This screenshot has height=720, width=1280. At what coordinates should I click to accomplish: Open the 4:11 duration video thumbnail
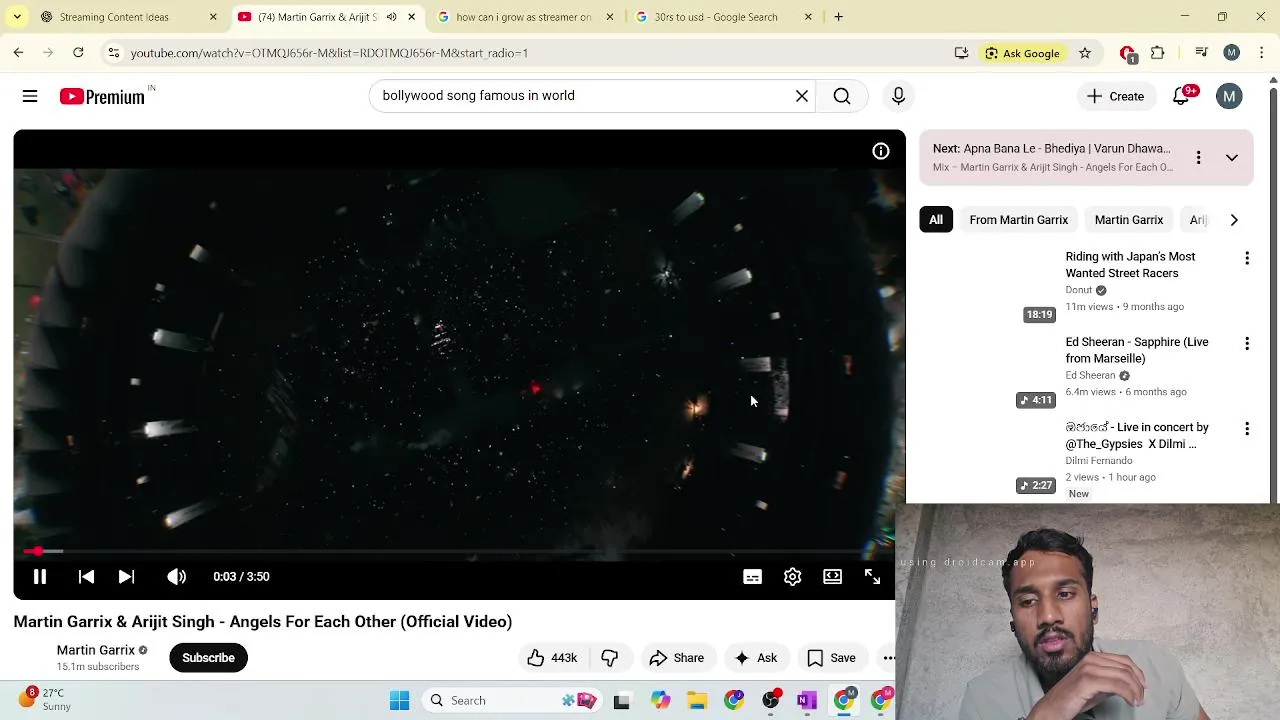988,372
